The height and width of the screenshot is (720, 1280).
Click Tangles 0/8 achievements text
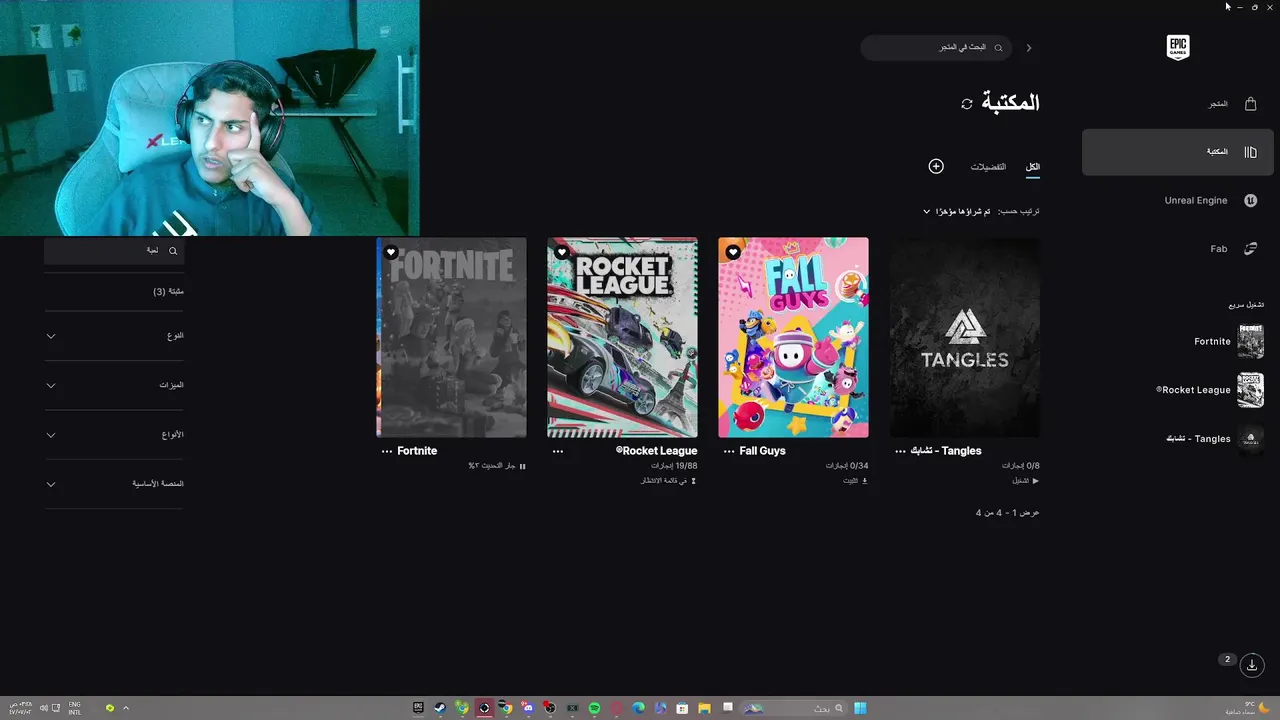[1021, 466]
